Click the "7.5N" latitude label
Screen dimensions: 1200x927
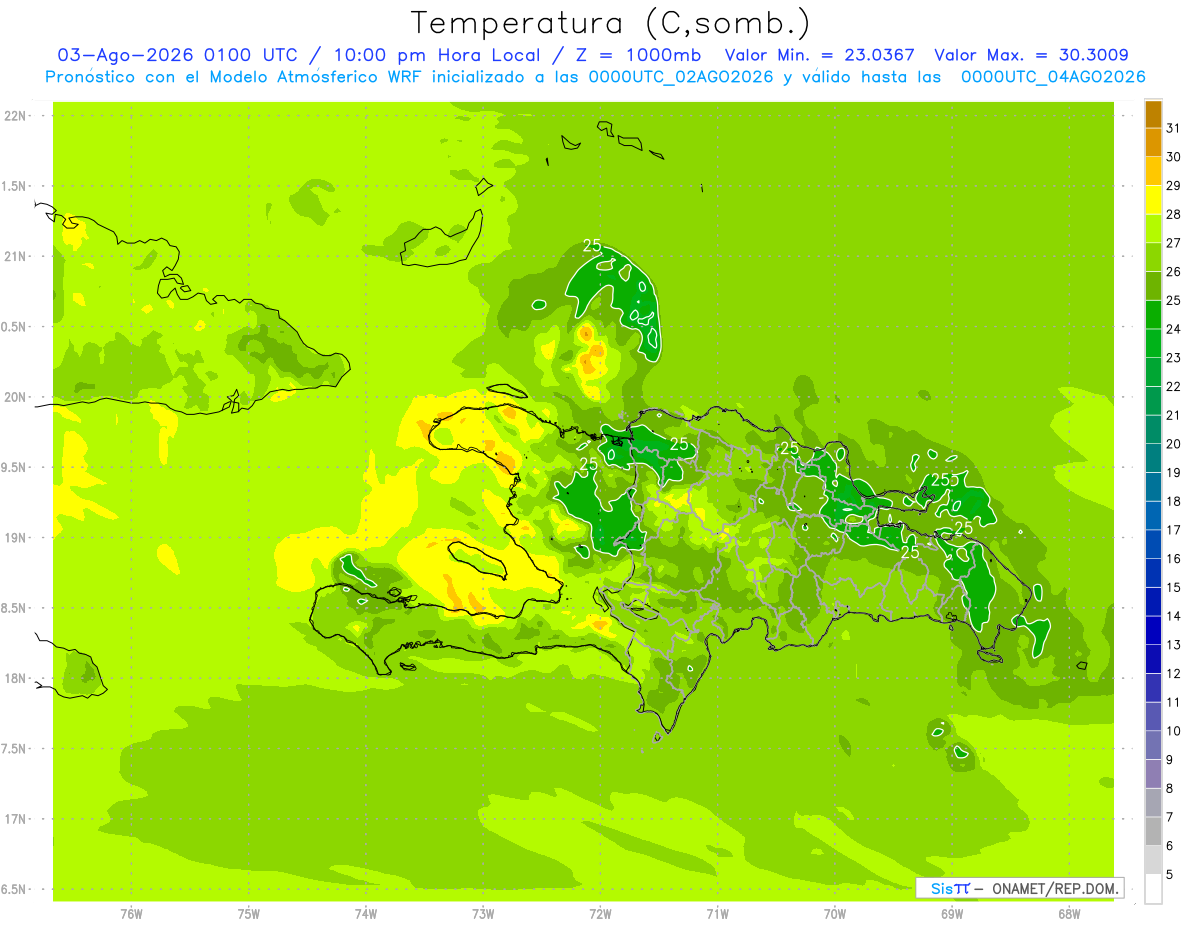coord(15,749)
